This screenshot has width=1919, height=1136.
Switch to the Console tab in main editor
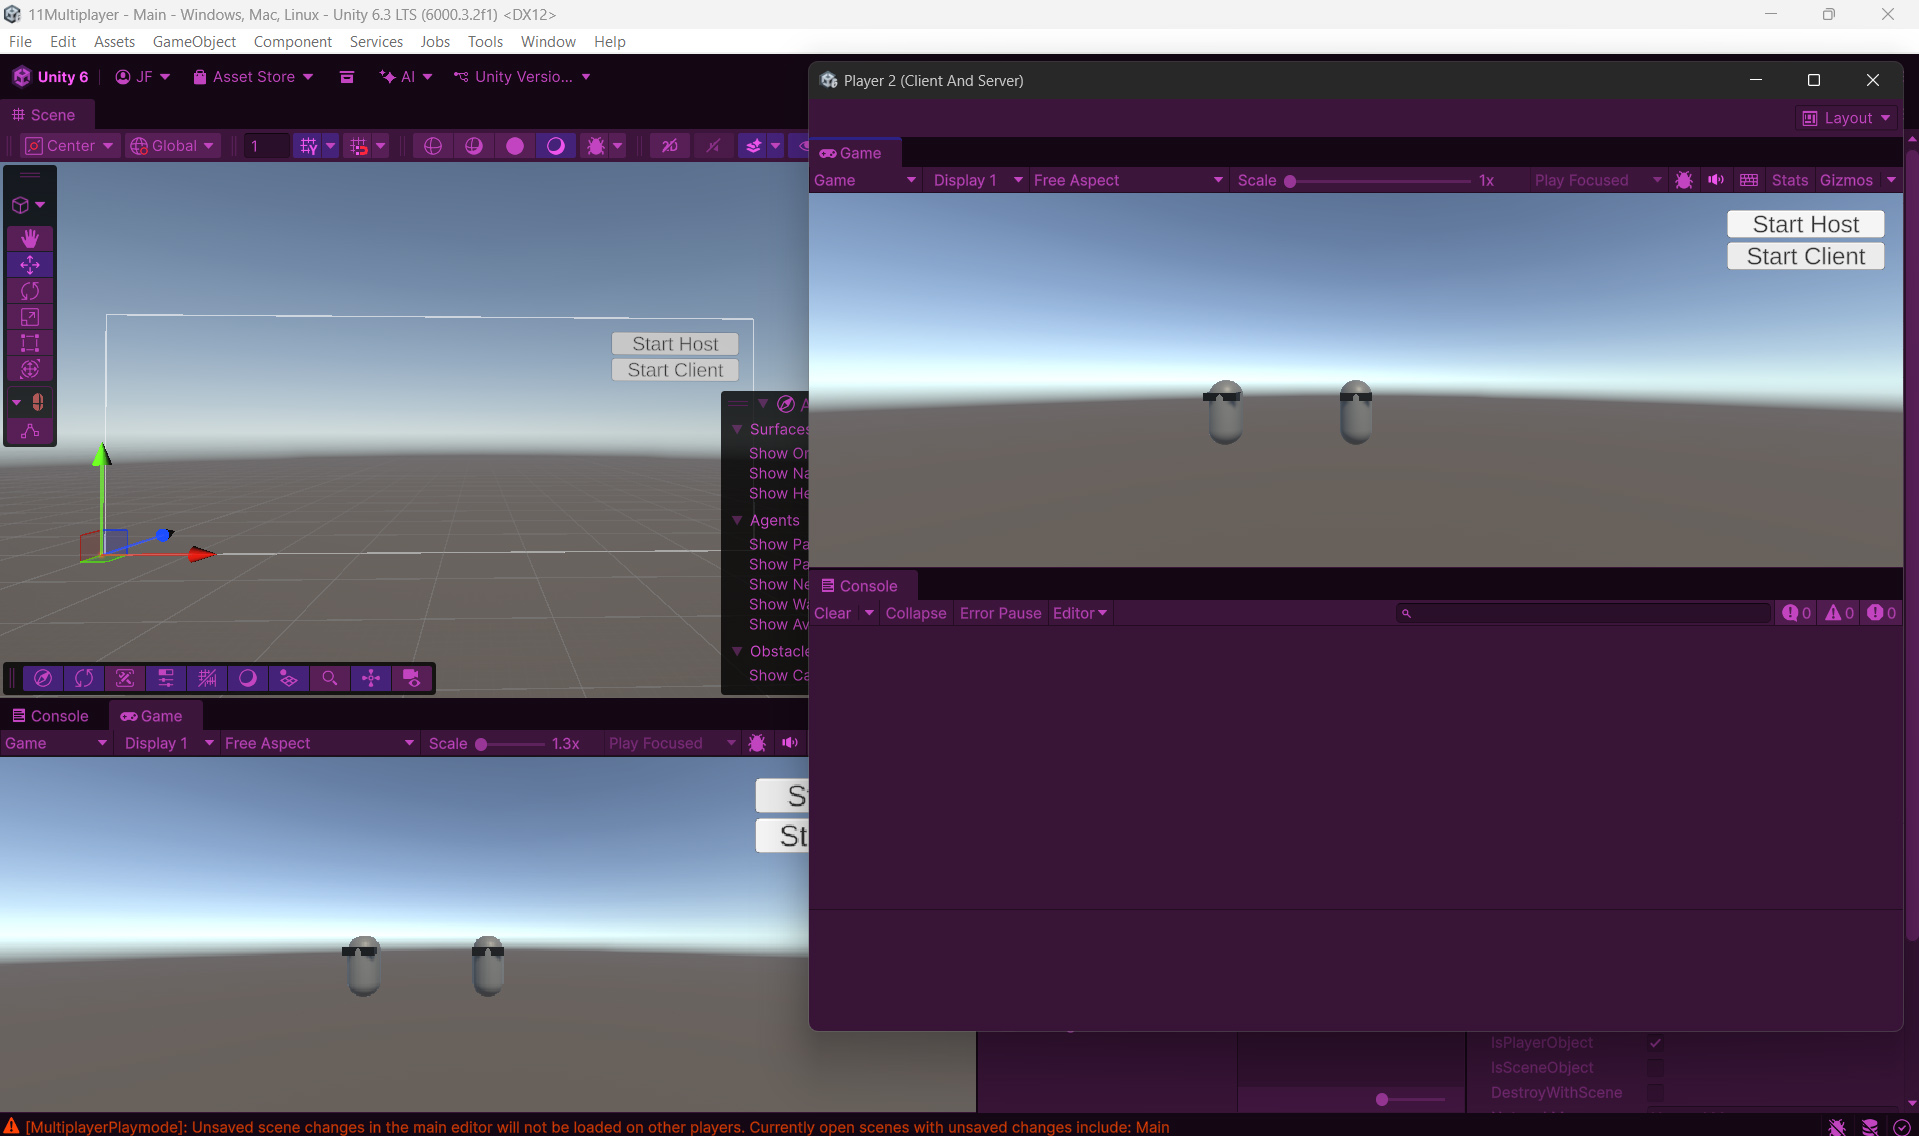pyautogui.click(x=50, y=716)
